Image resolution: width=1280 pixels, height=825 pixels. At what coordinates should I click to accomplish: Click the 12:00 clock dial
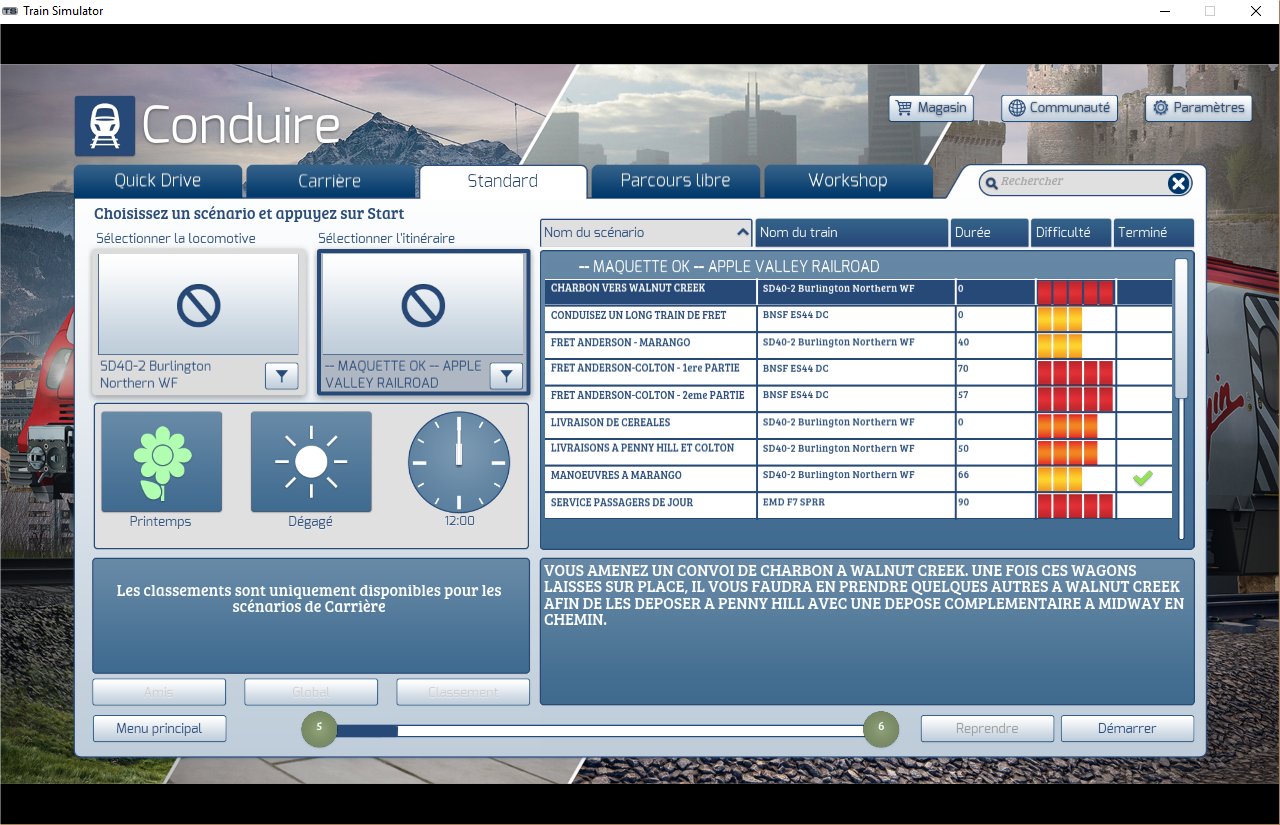(459, 462)
